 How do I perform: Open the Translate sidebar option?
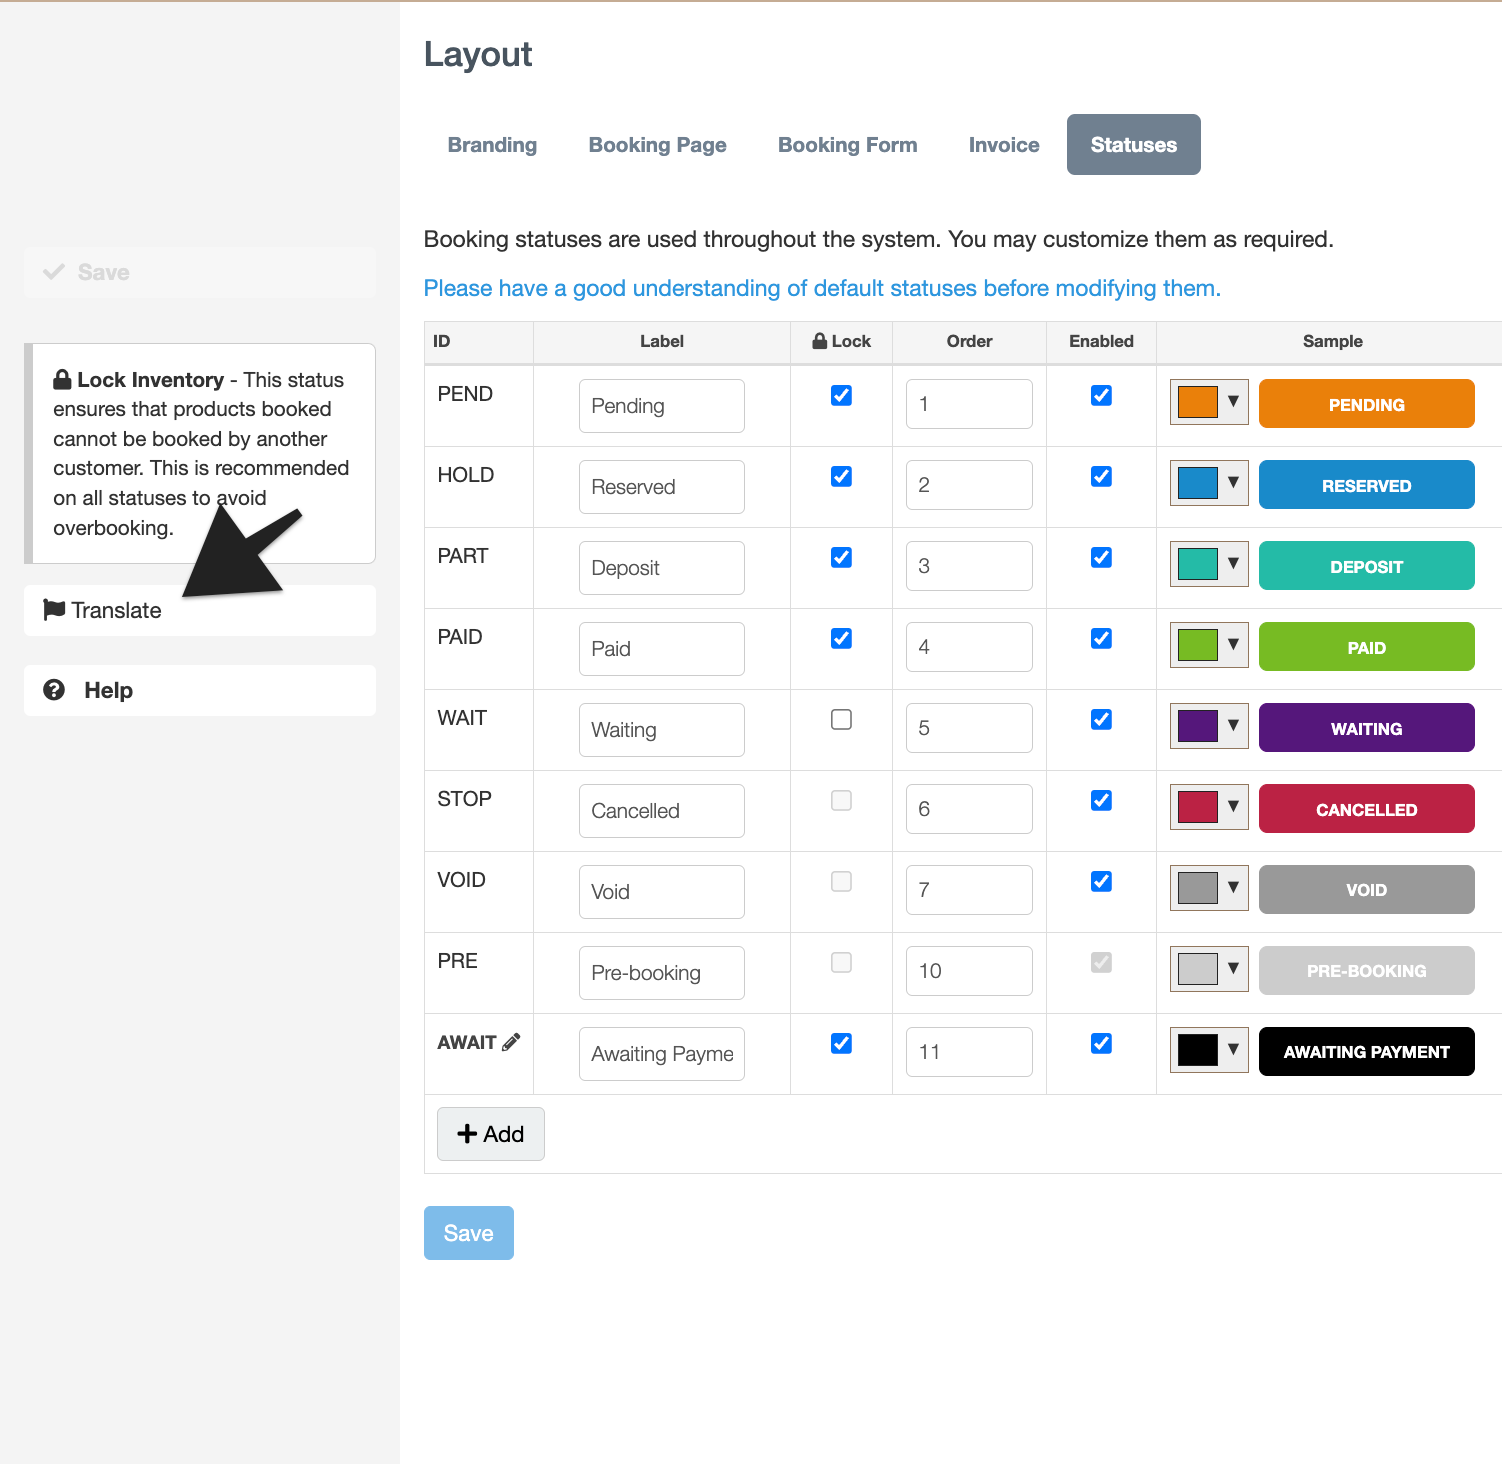[x=200, y=610]
